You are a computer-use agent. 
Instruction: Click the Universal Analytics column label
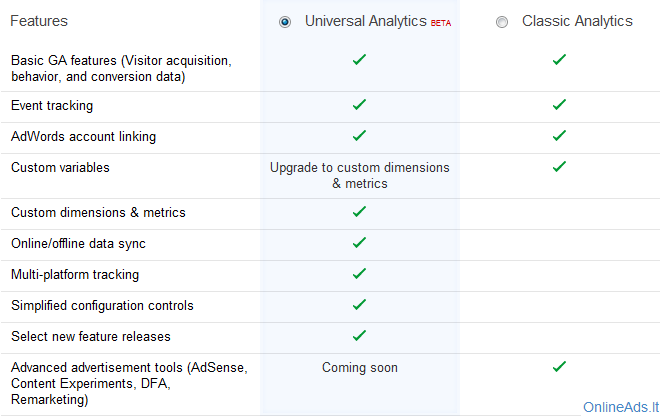coord(366,21)
